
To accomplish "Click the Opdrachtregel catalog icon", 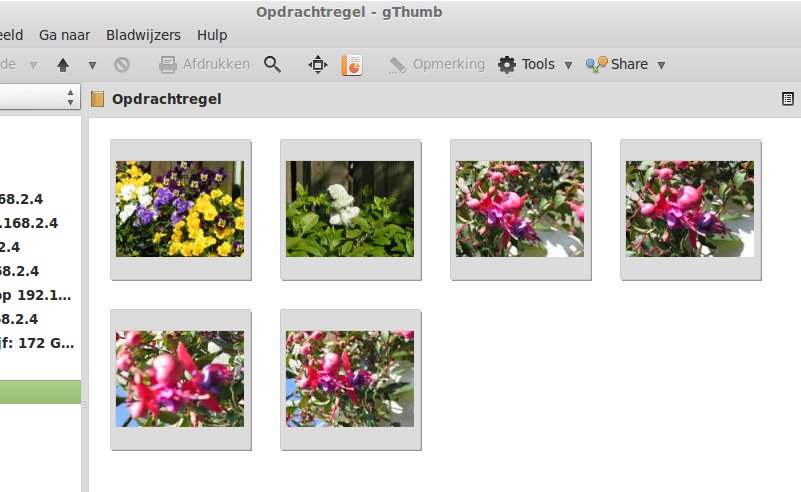I will click(x=97, y=99).
